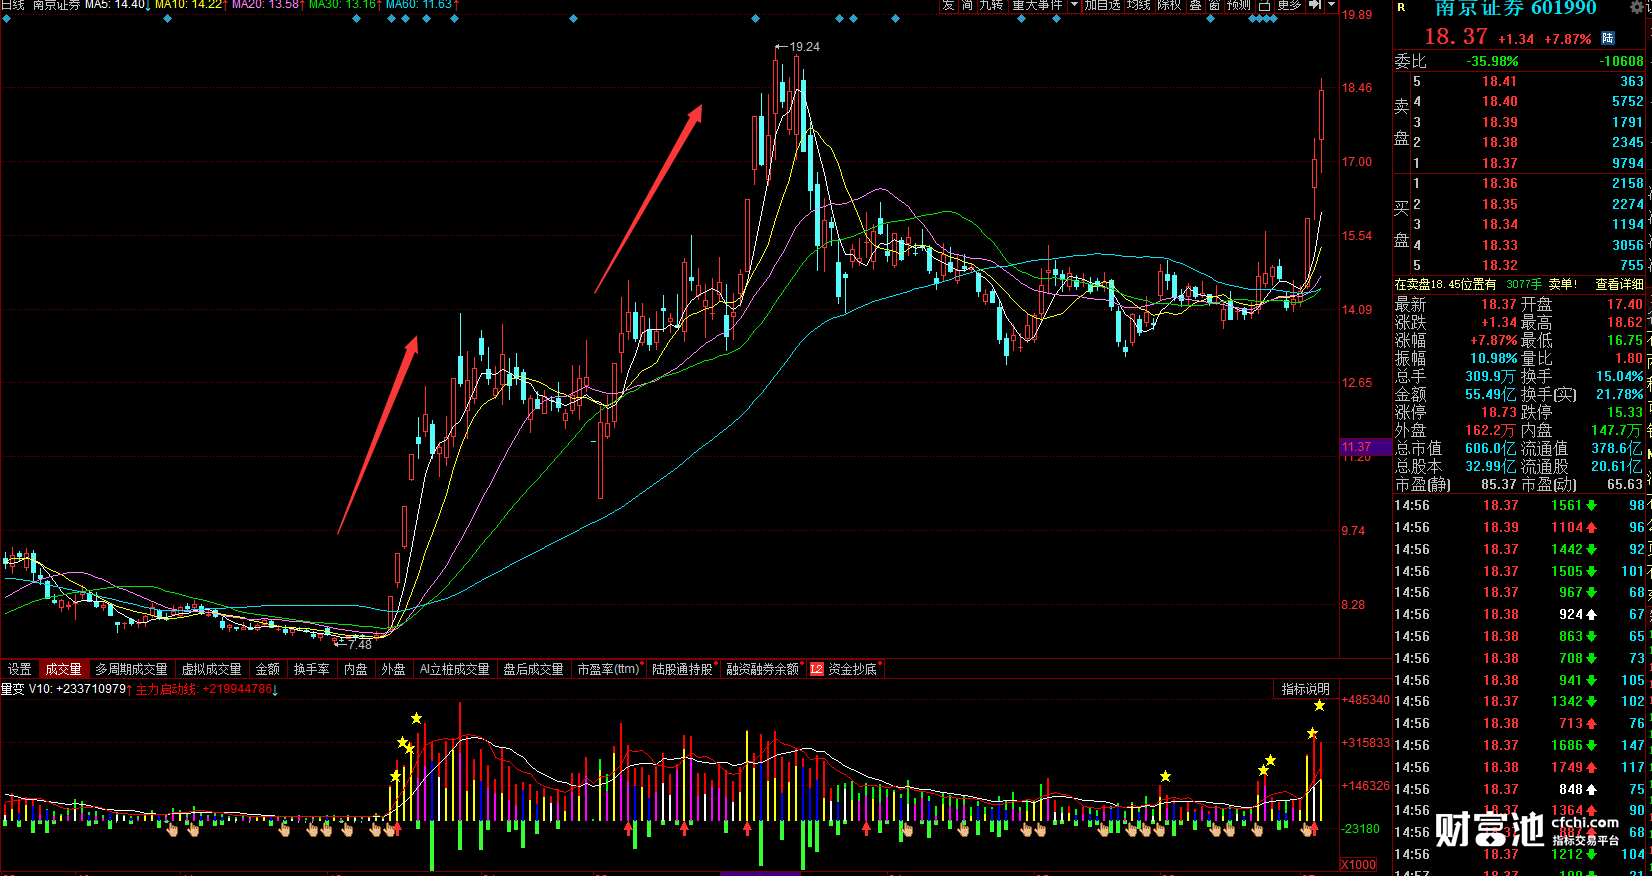Open the 叠 overlay toolbar item
Image resolution: width=1652 pixels, height=876 pixels.
click(x=1195, y=5)
